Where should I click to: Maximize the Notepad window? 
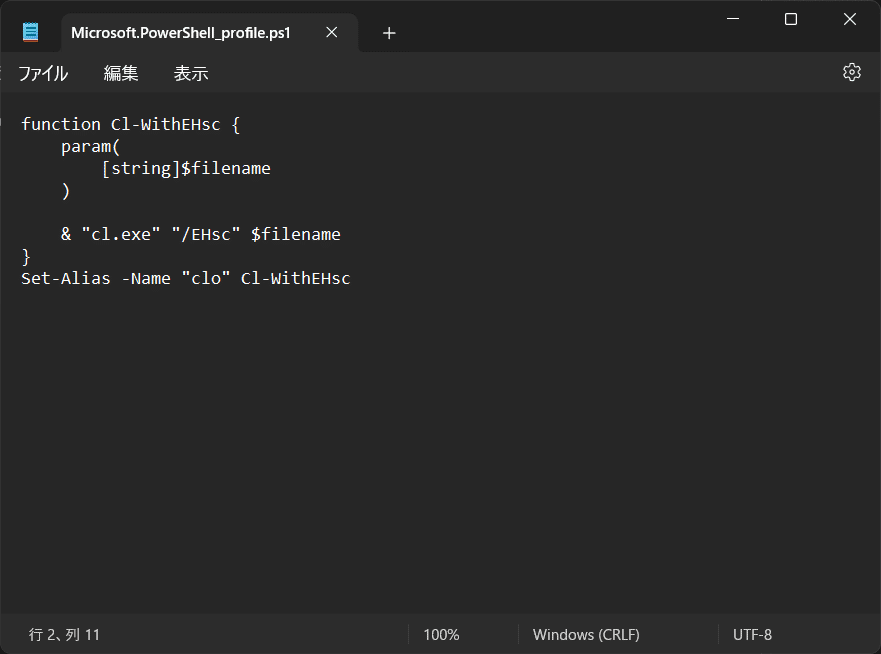(x=790, y=19)
